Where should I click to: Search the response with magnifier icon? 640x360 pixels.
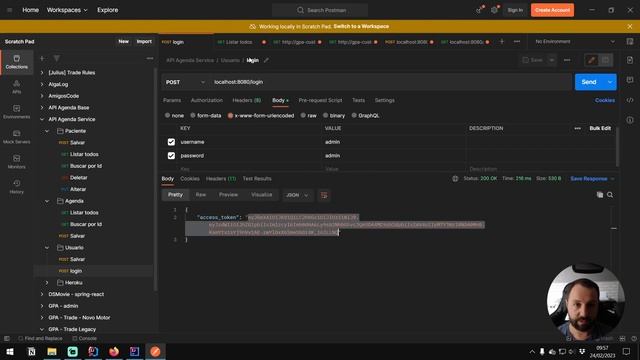point(610,195)
